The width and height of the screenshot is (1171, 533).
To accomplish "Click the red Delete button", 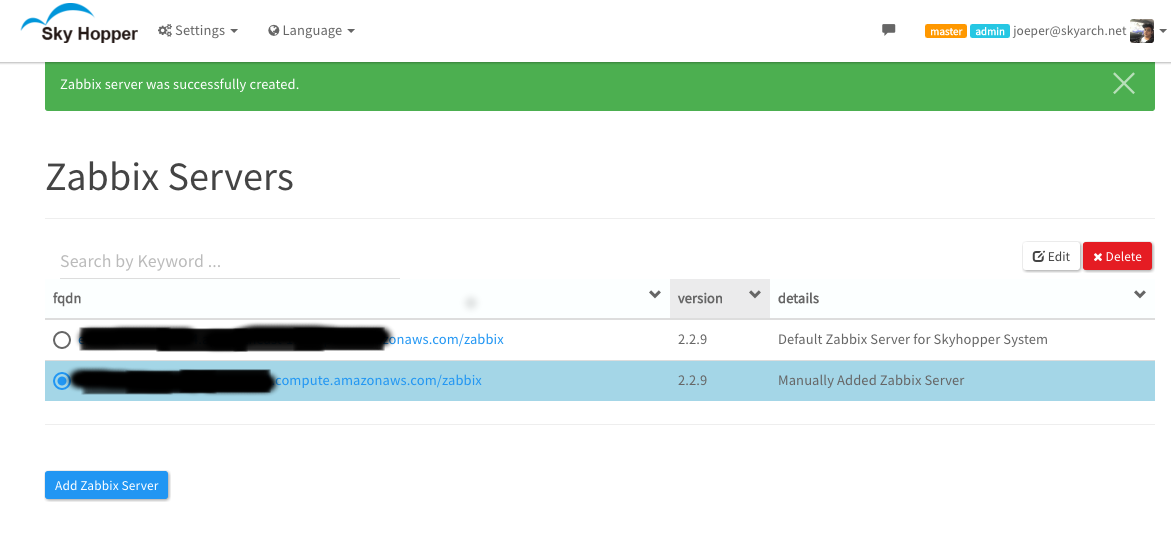I will click(1117, 256).
